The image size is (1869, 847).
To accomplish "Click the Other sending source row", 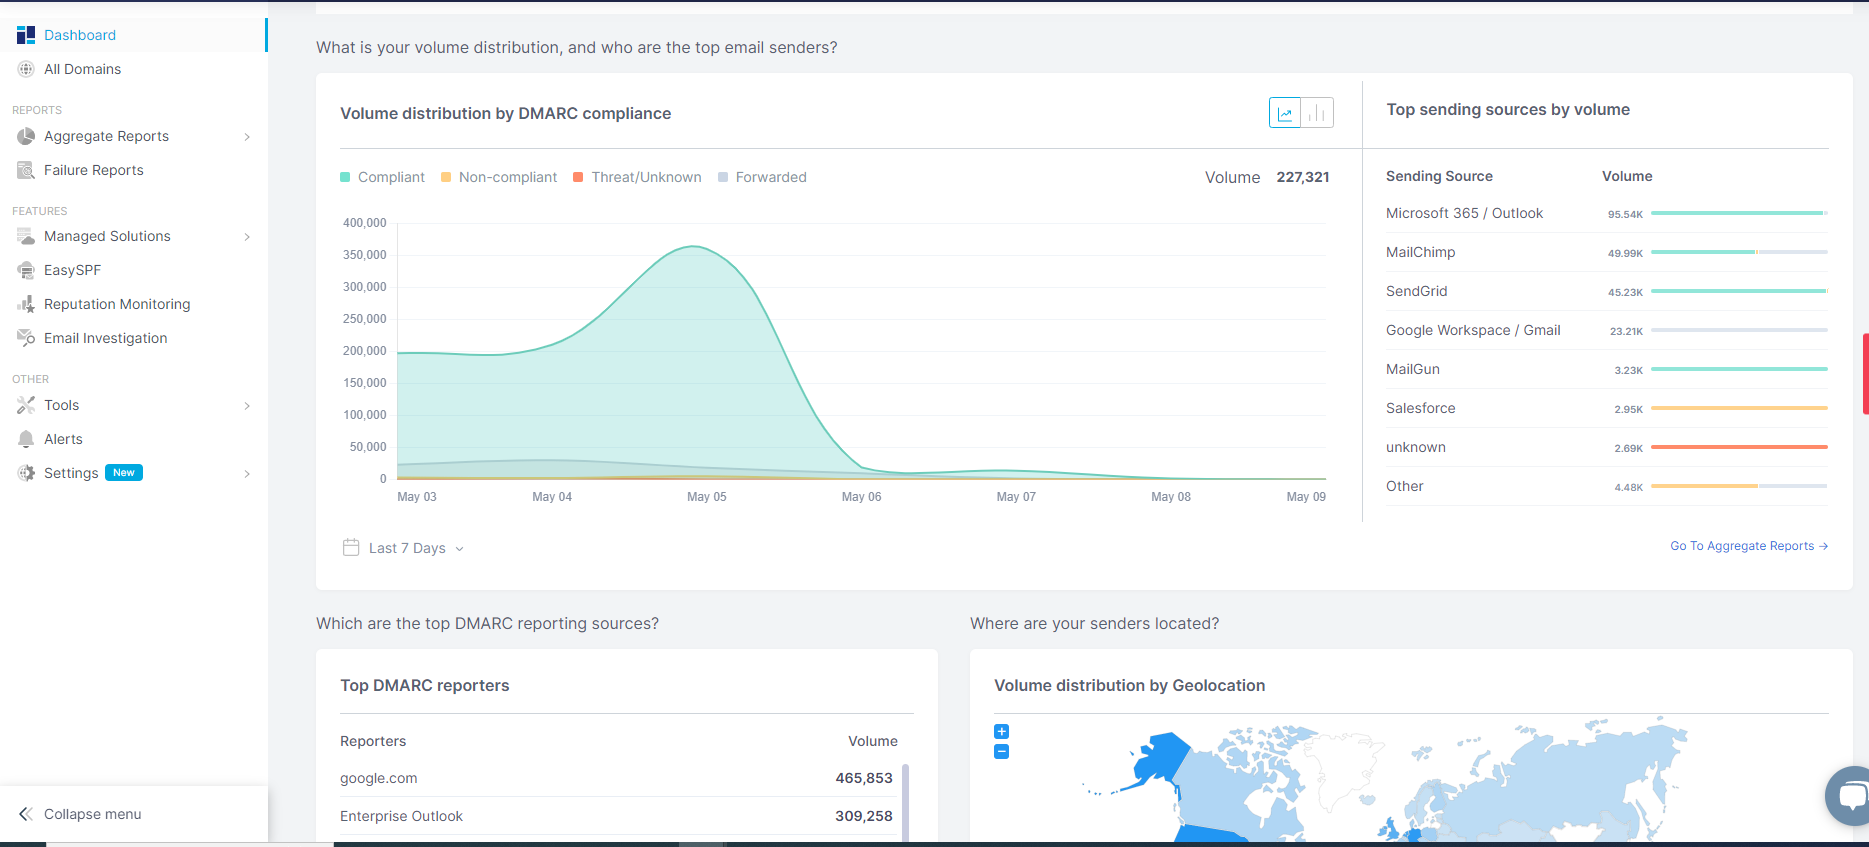I will coord(1607,486).
